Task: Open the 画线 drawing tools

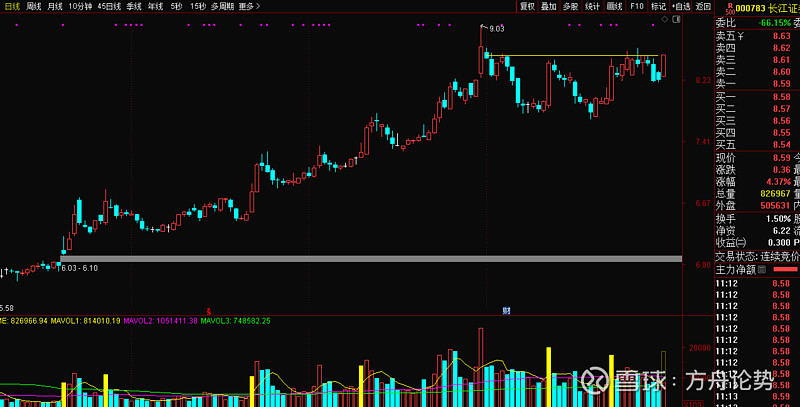Action: click(x=614, y=6)
